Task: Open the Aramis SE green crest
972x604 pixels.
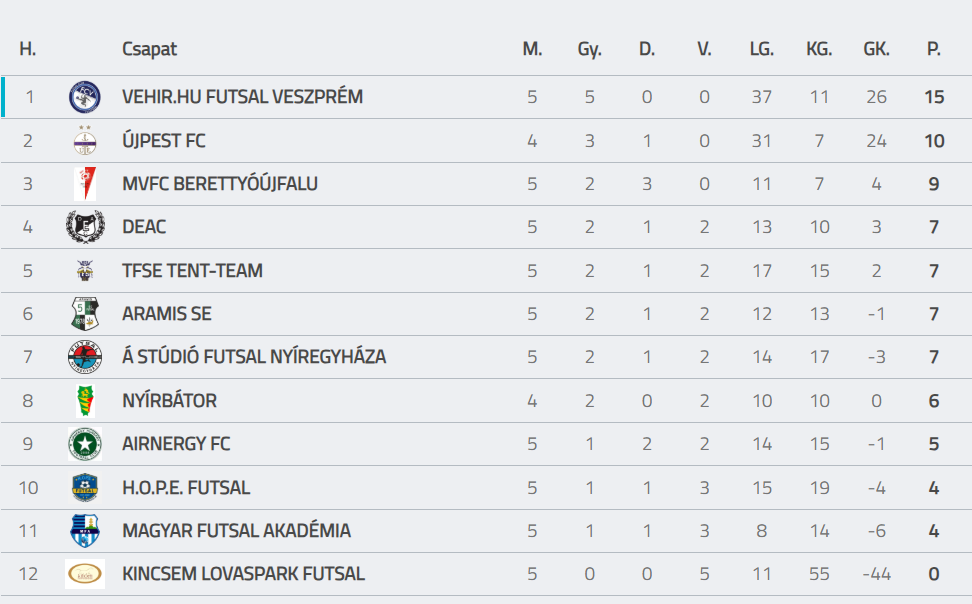Action: click(85, 314)
